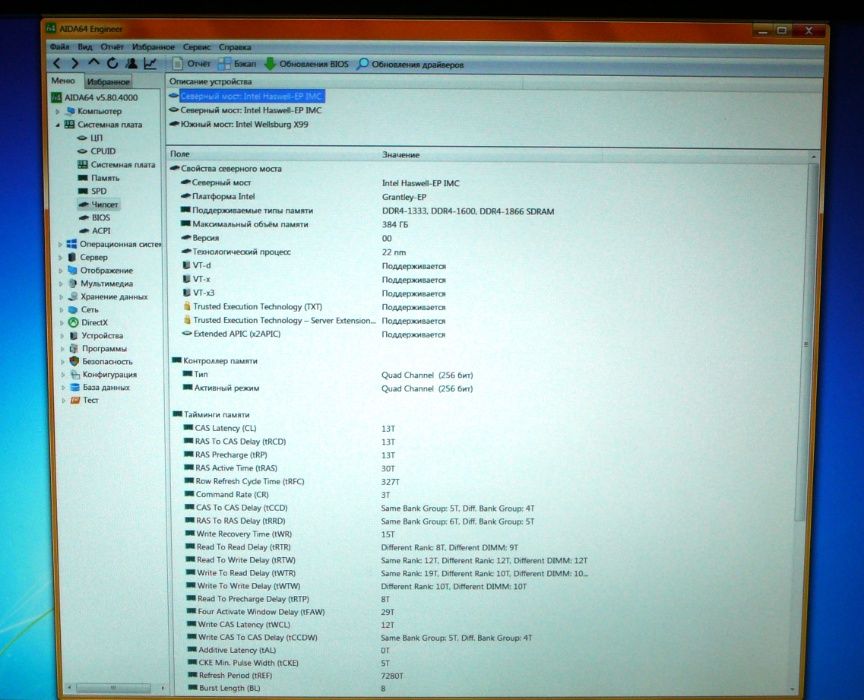Expand the Хранение данных node

(61, 297)
